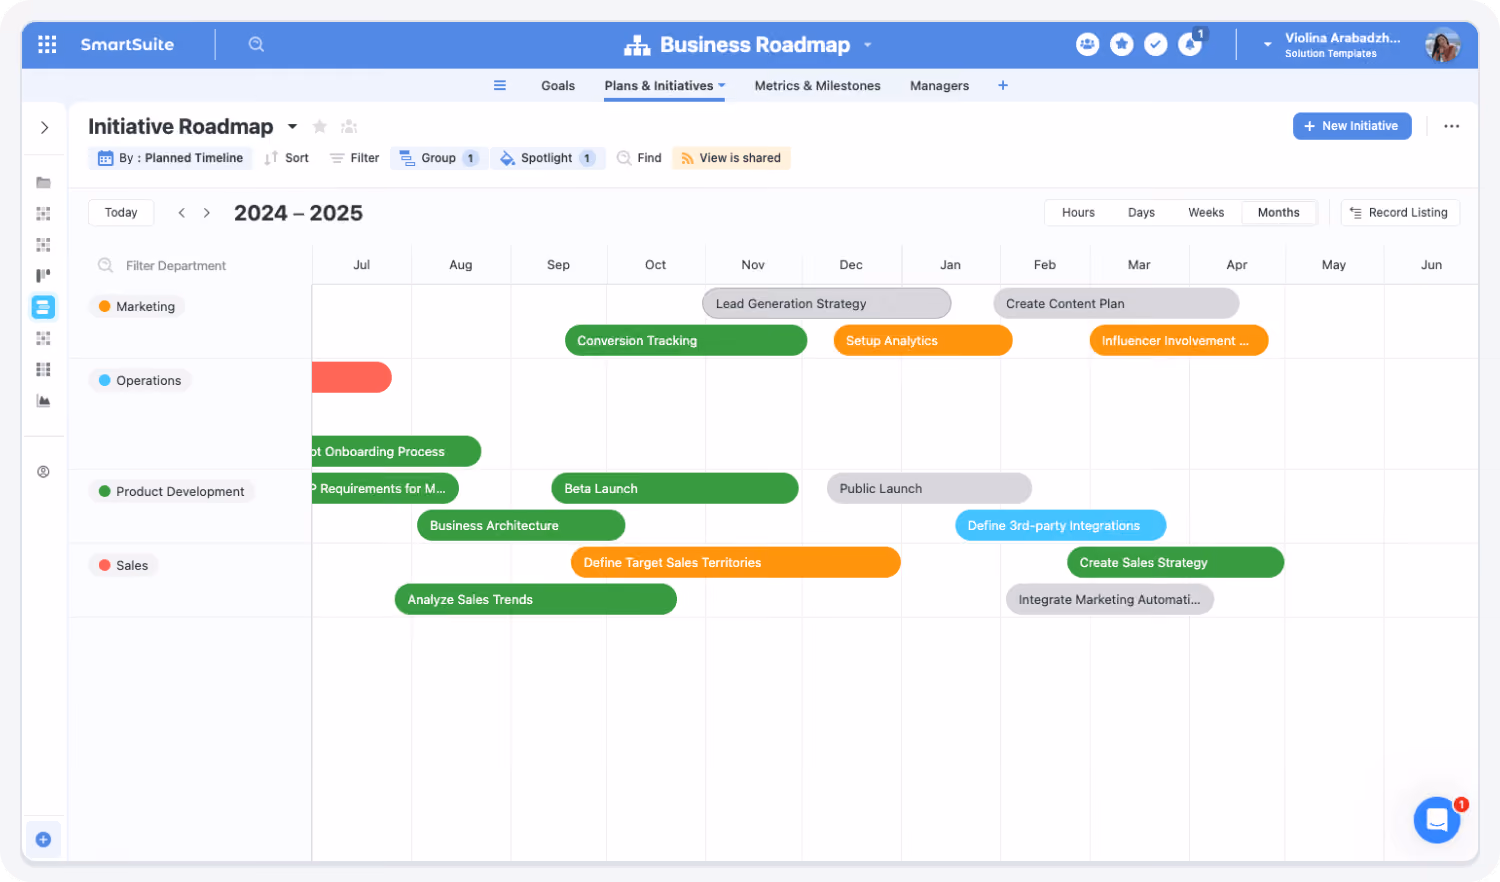Select the Months timeline scale
Viewport: 1500px width, 882px height.
1278,212
